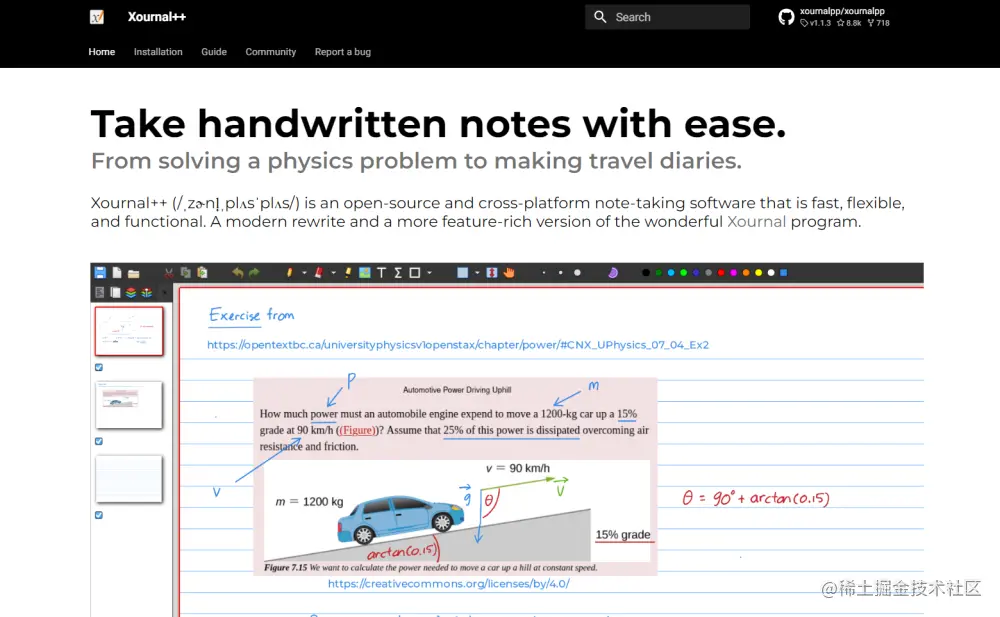
Task: Pick the red color swatch
Action: click(x=721, y=272)
